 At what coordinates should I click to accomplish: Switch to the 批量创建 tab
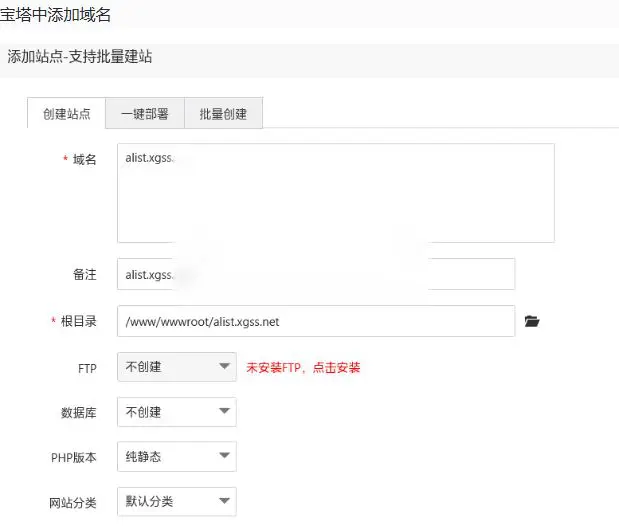point(223,114)
